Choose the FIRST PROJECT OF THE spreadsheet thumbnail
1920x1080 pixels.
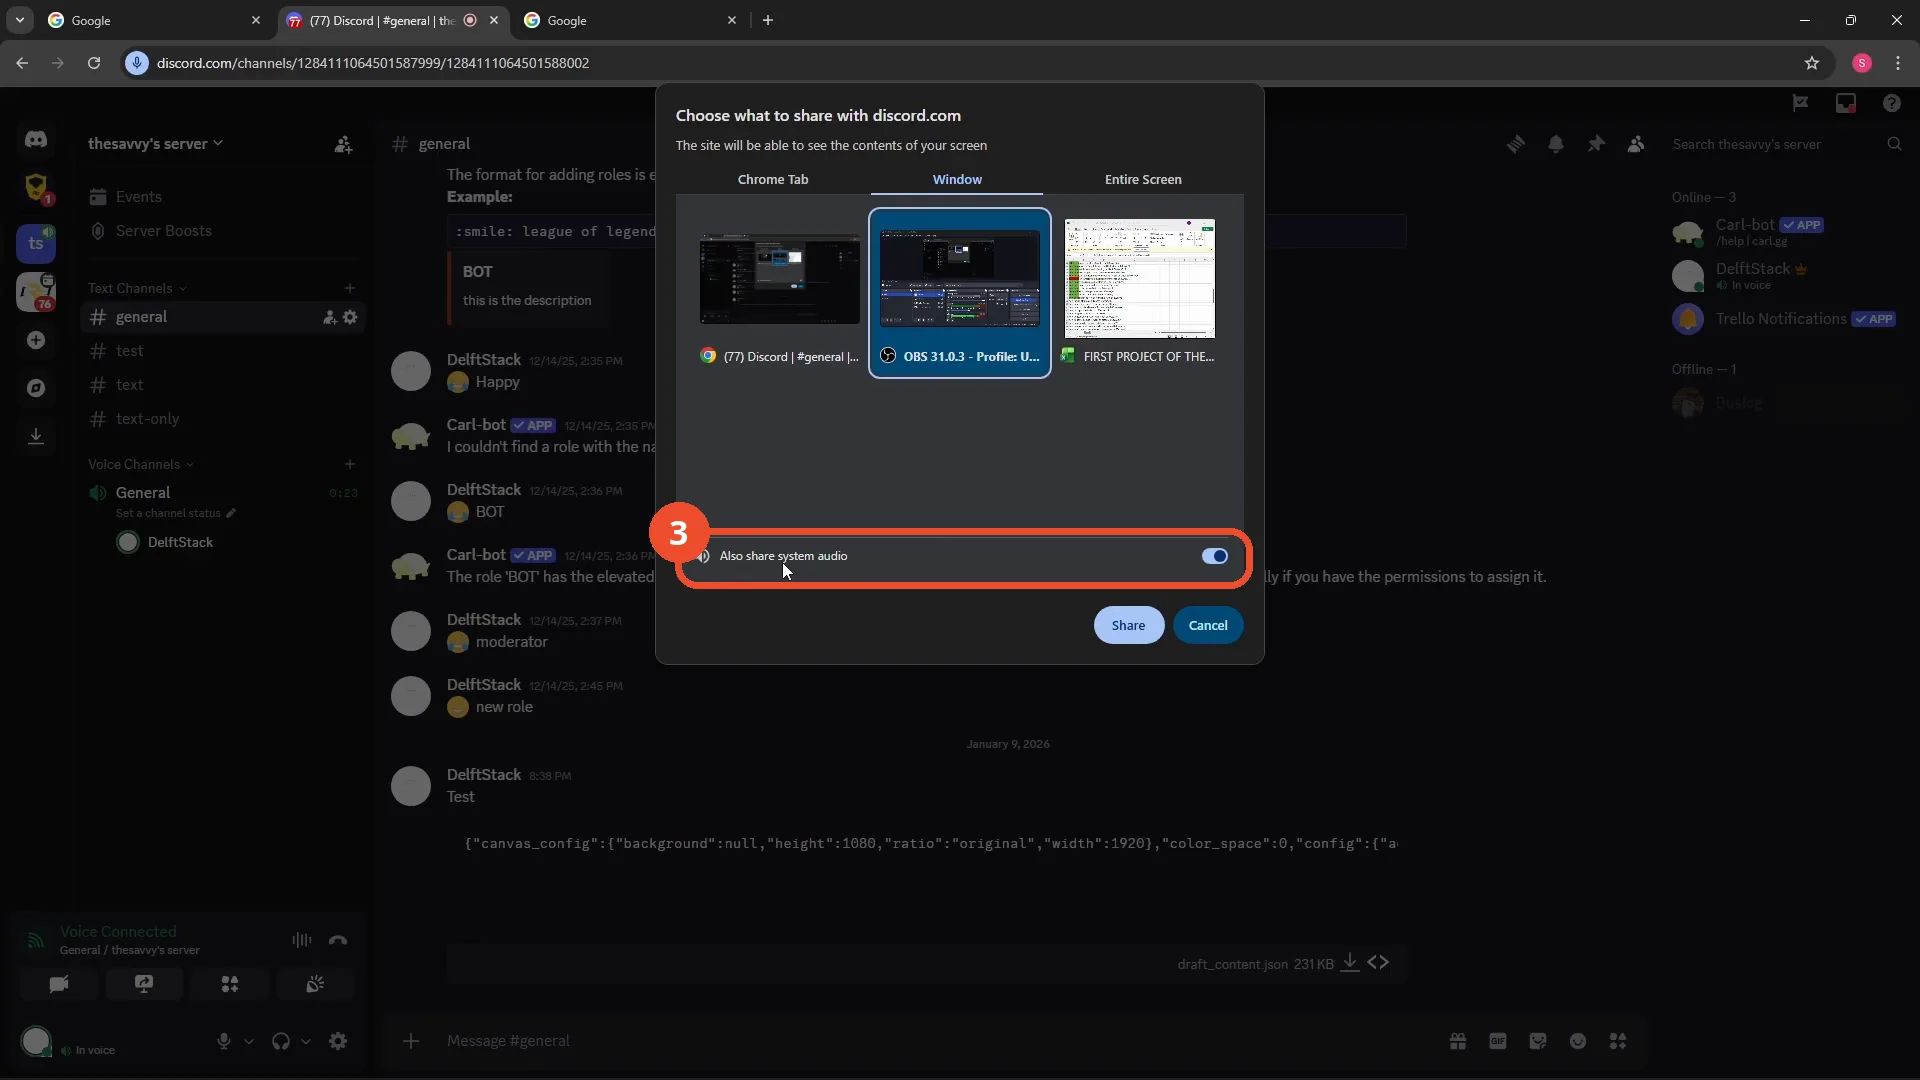click(x=1139, y=293)
